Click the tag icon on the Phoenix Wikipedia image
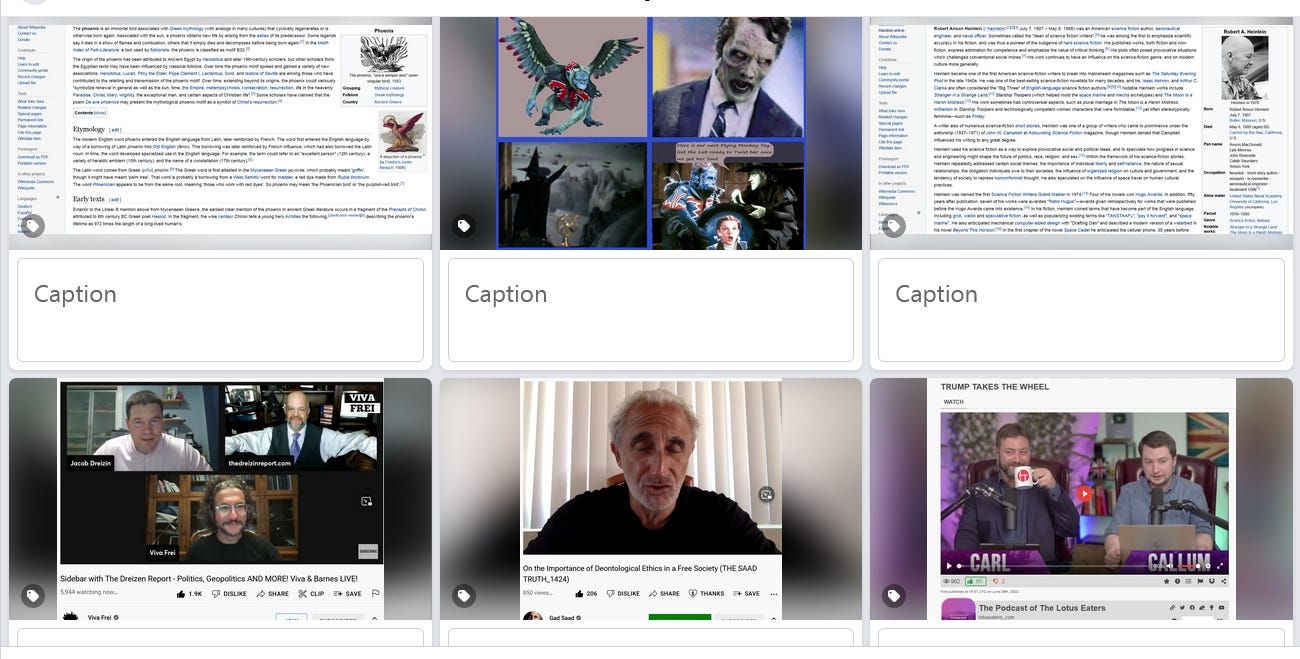The width and height of the screenshot is (1300, 659). (33, 226)
